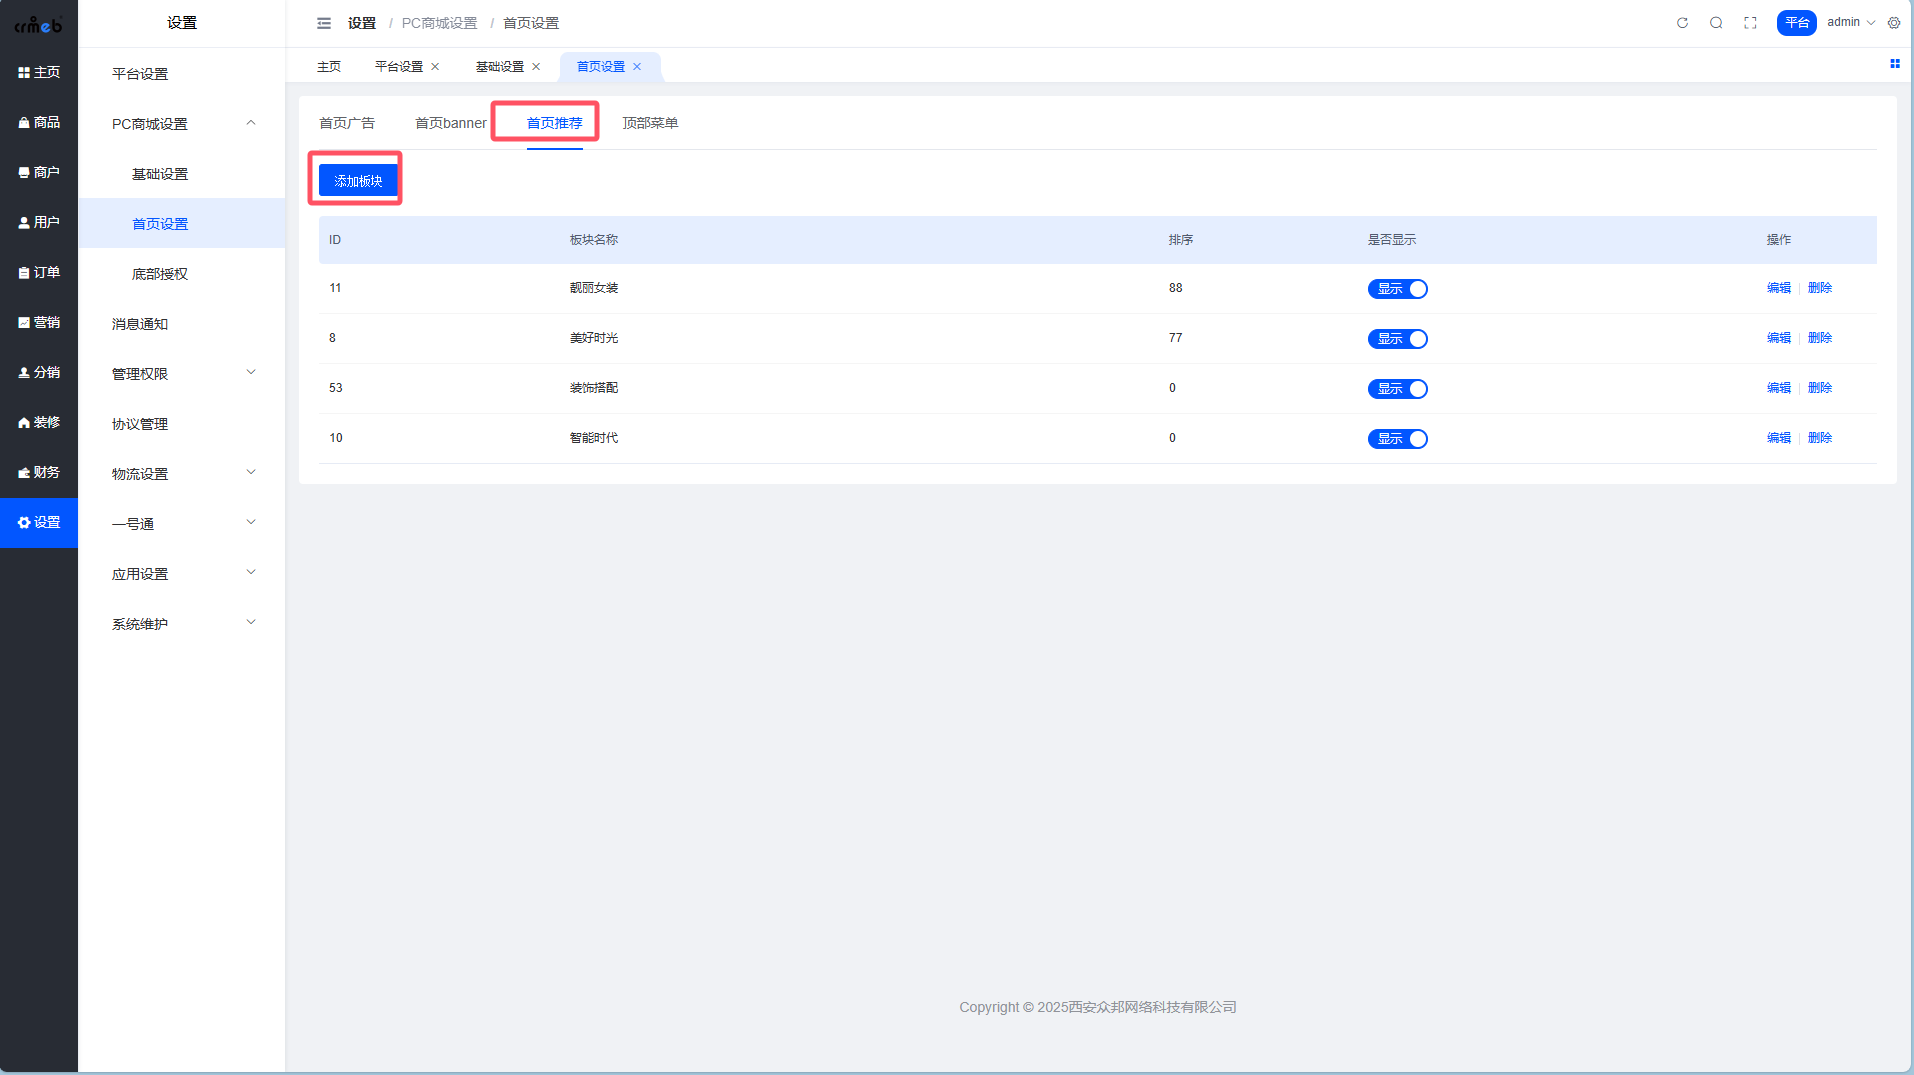Collapse the PC商城设置 submenu
Image resolution: width=1914 pixels, height=1075 pixels.
181,124
